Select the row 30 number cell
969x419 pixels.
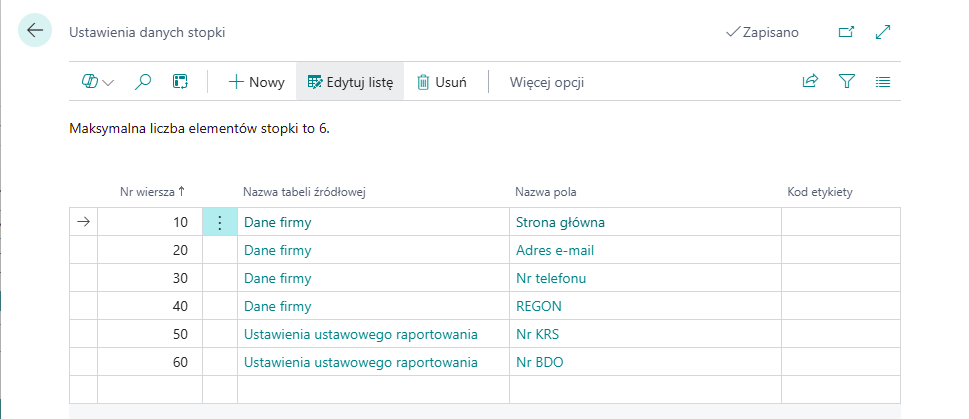[150, 278]
